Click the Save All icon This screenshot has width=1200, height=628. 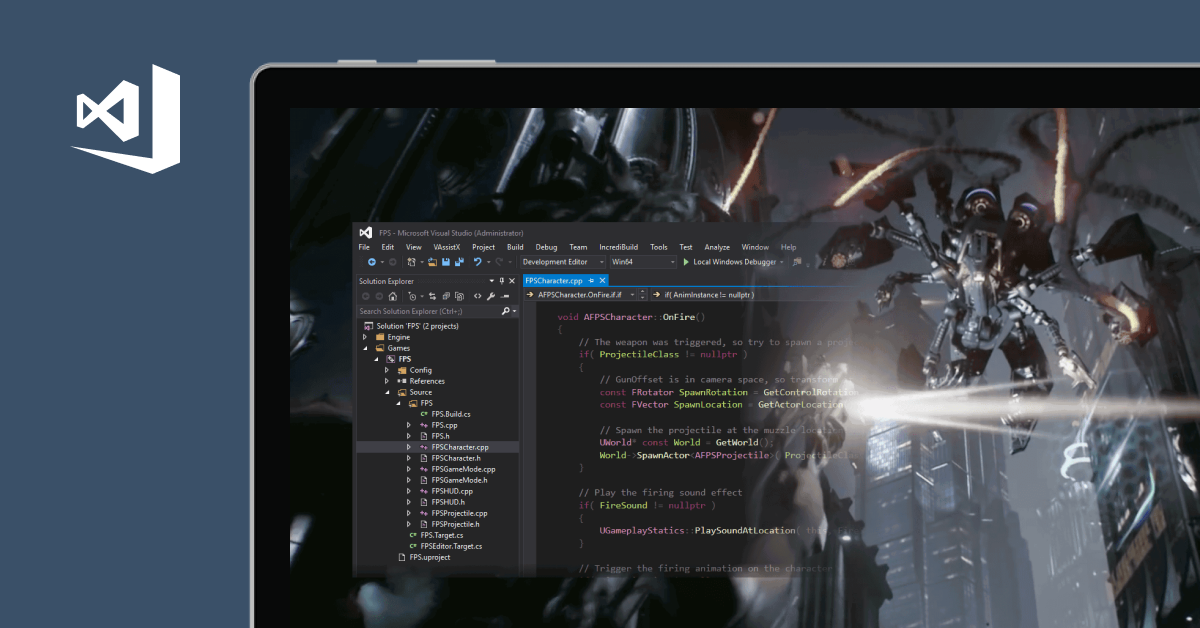tap(458, 261)
